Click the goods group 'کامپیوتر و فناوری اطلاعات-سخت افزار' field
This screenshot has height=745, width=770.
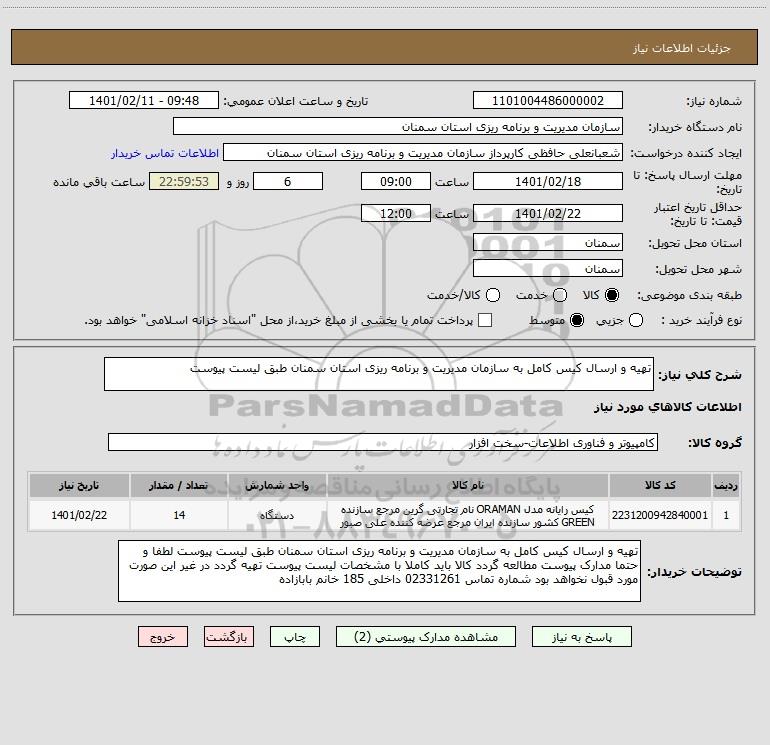pyautogui.click(x=383, y=442)
